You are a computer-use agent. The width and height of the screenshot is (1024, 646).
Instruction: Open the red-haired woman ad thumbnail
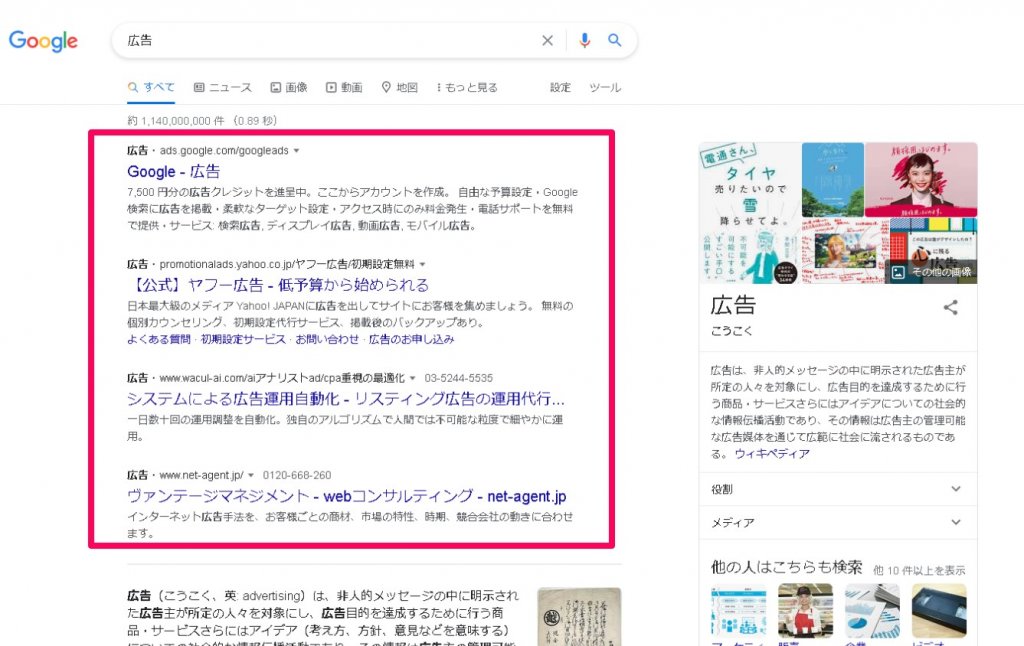pyautogui.click(x=921, y=180)
